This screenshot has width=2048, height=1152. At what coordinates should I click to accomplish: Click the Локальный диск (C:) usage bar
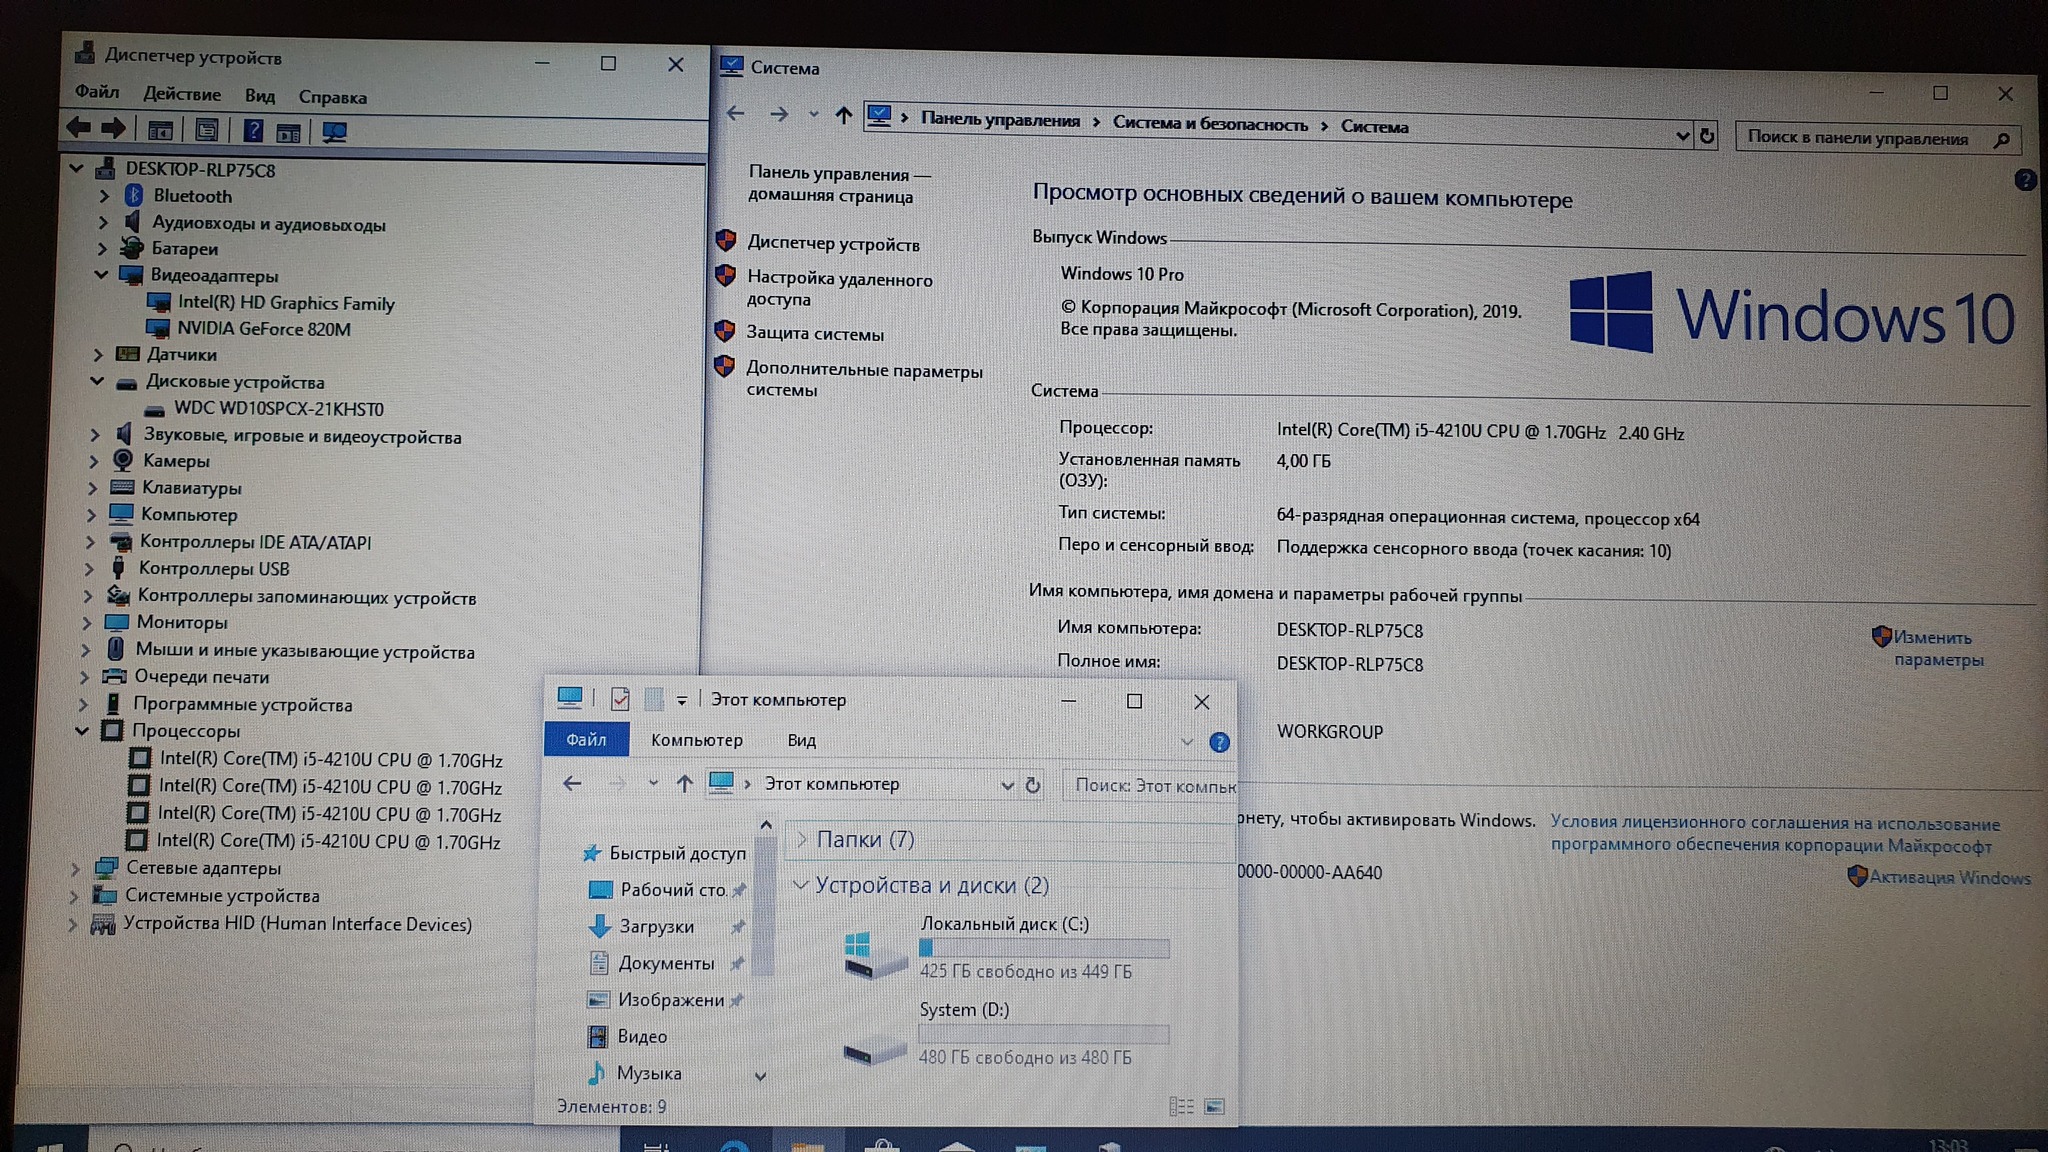pyautogui.click(x=1043, y=948)
